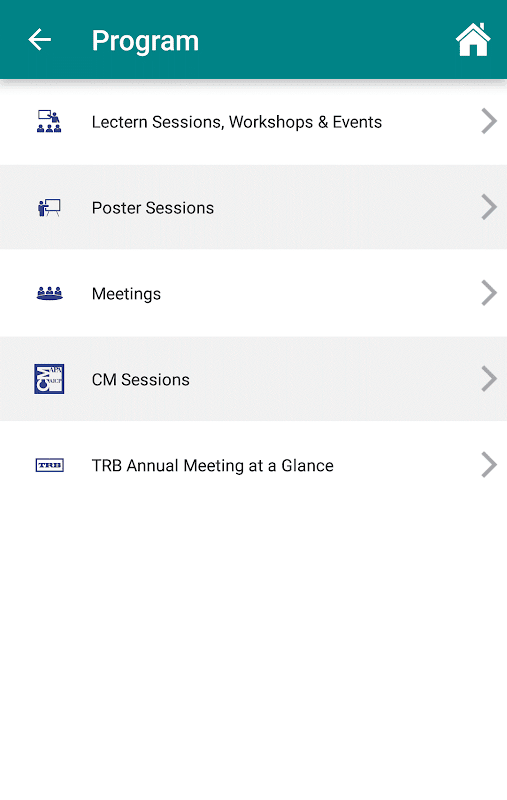This screenshot has height=800, width=507.
Task: Tap the Meetings group-table icon
Action: click(49, 293)
